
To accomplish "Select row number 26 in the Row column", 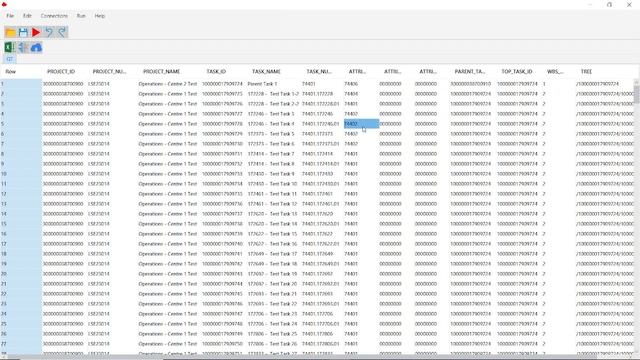I will (21, 334).
